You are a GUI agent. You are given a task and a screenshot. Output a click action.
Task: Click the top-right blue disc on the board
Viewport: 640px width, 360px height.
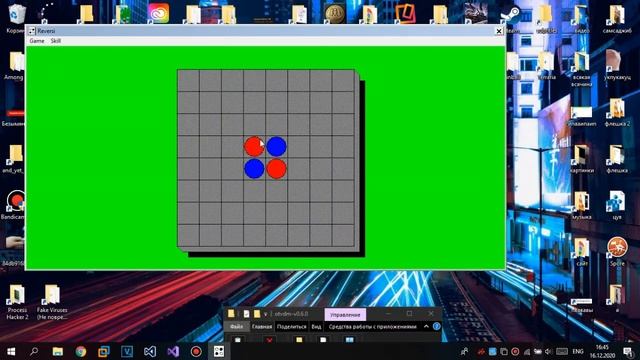276,147
